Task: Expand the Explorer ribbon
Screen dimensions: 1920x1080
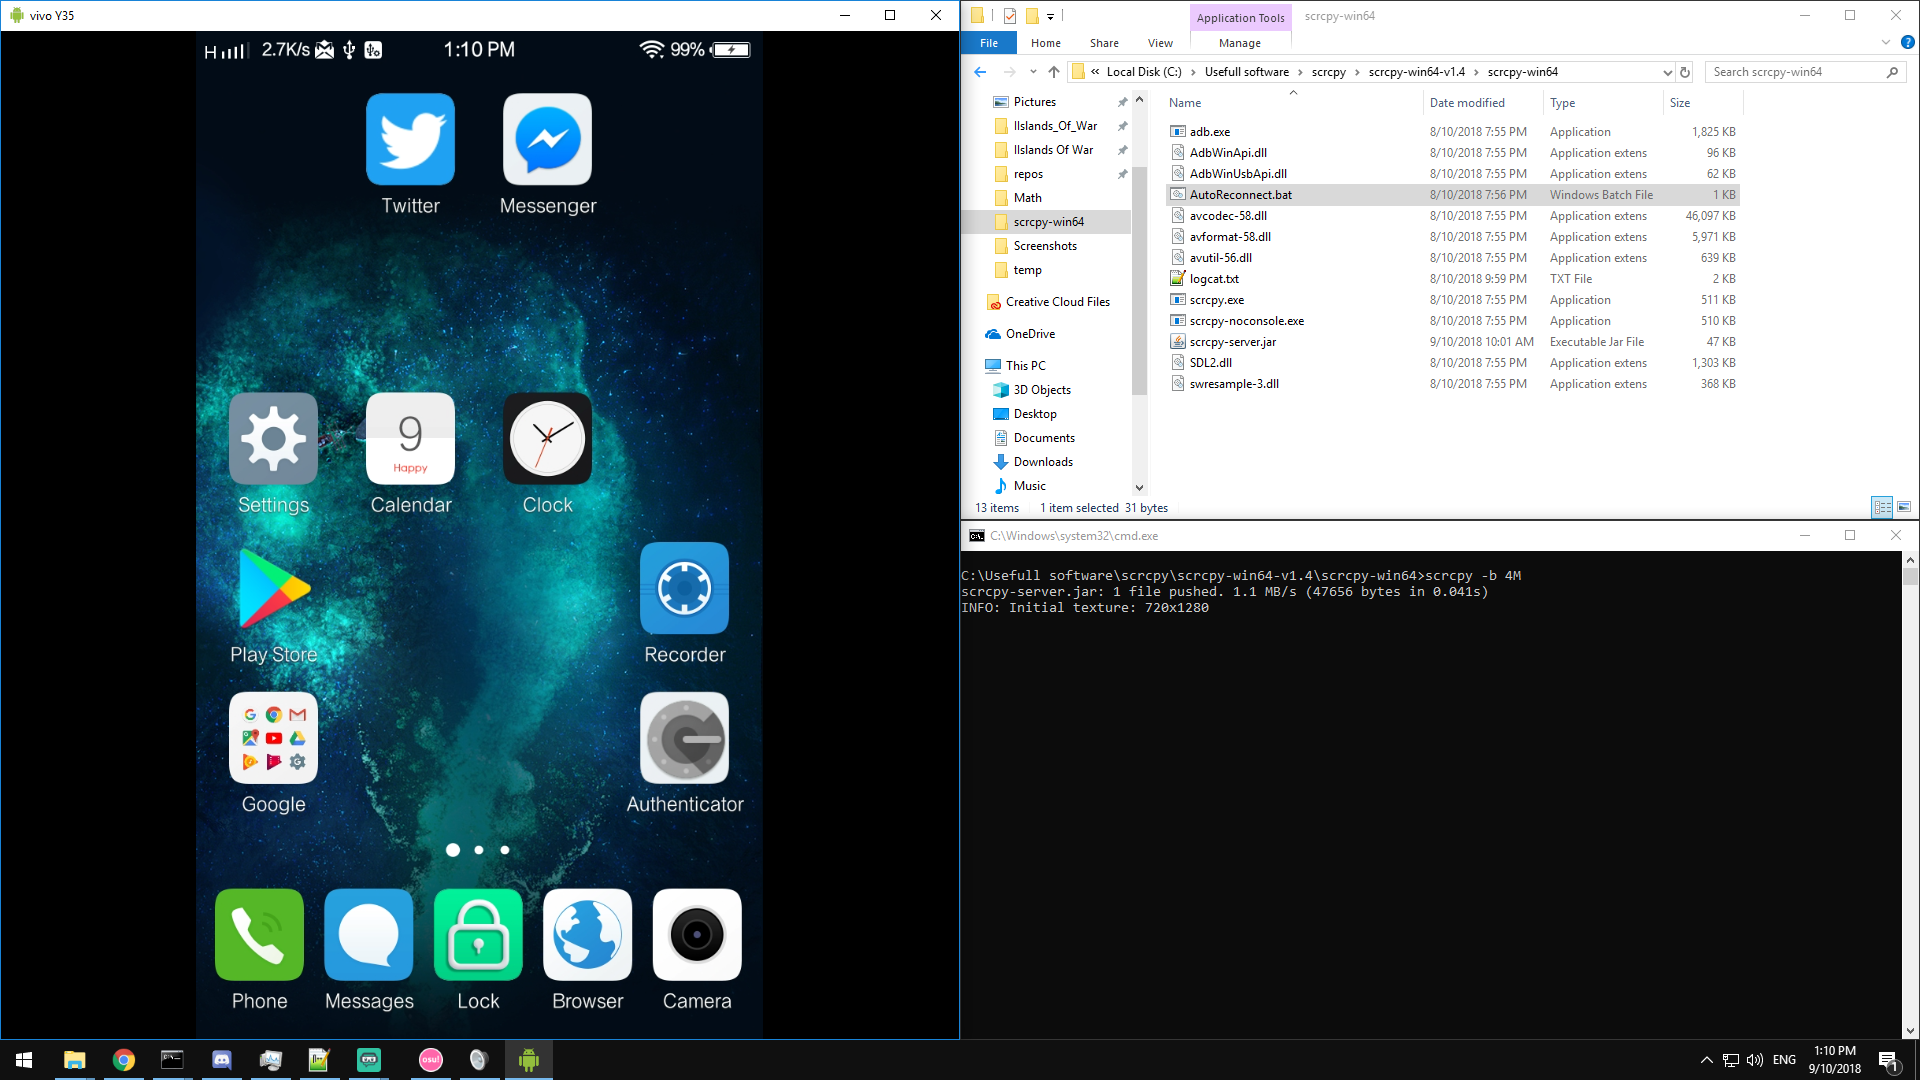Action: click(x=1886, y=43)
